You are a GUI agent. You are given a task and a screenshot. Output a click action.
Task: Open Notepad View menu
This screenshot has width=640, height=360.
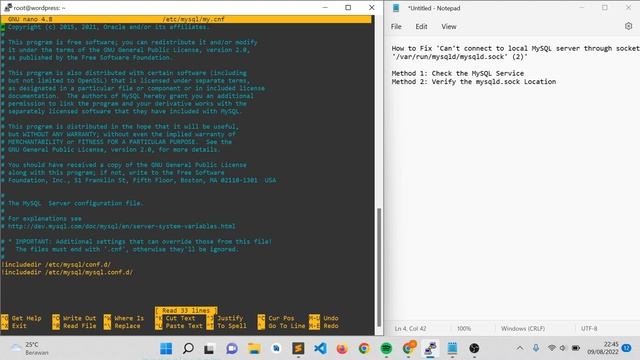point(449,27)
